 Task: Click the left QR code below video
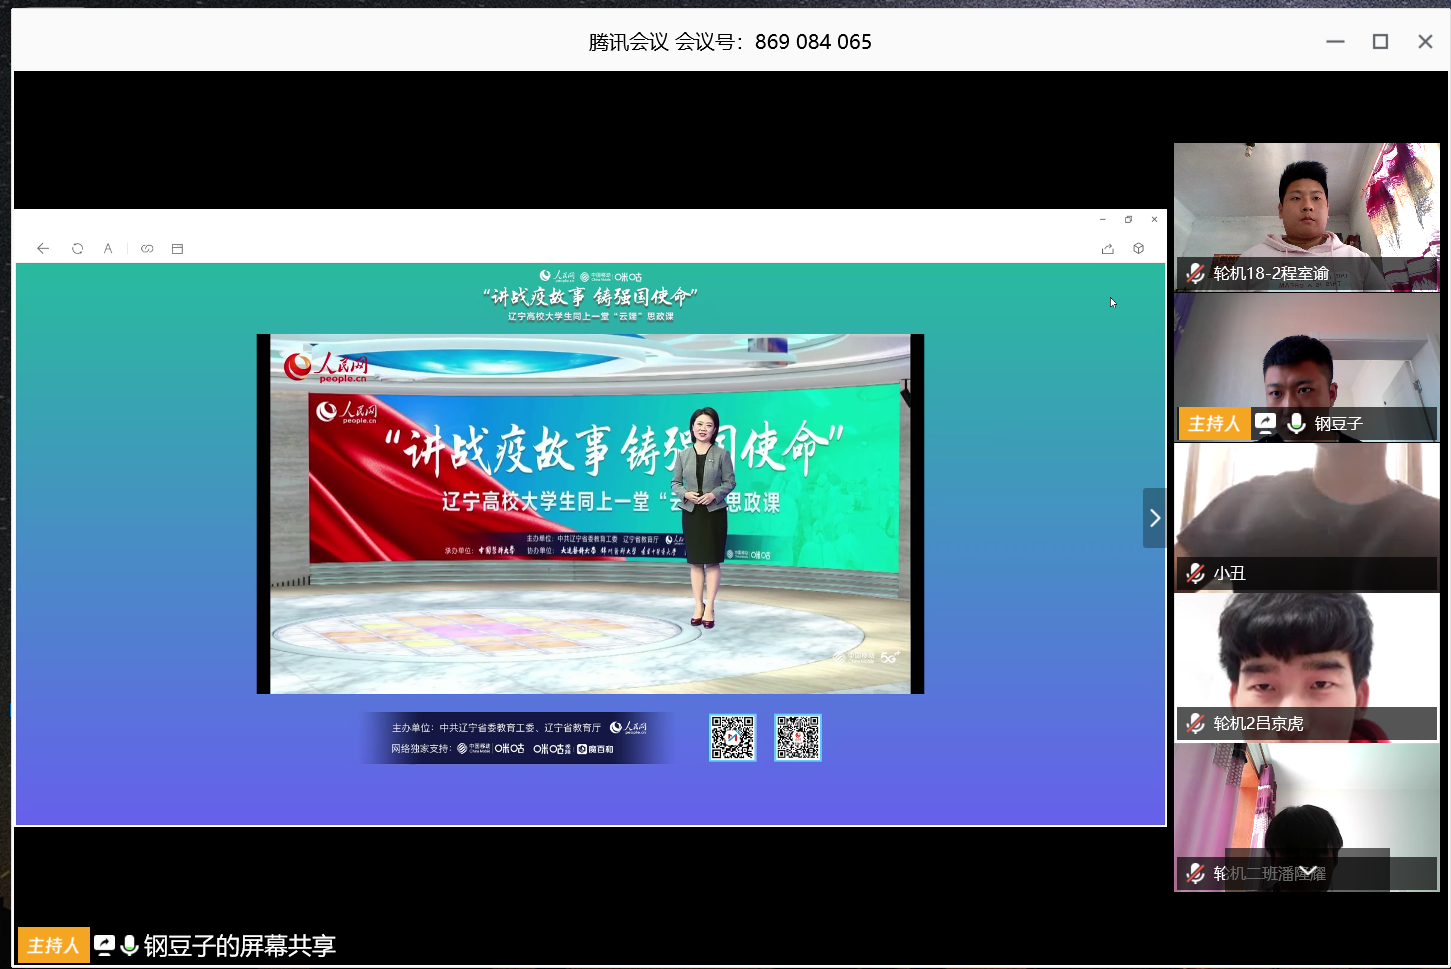click(732, 738)
